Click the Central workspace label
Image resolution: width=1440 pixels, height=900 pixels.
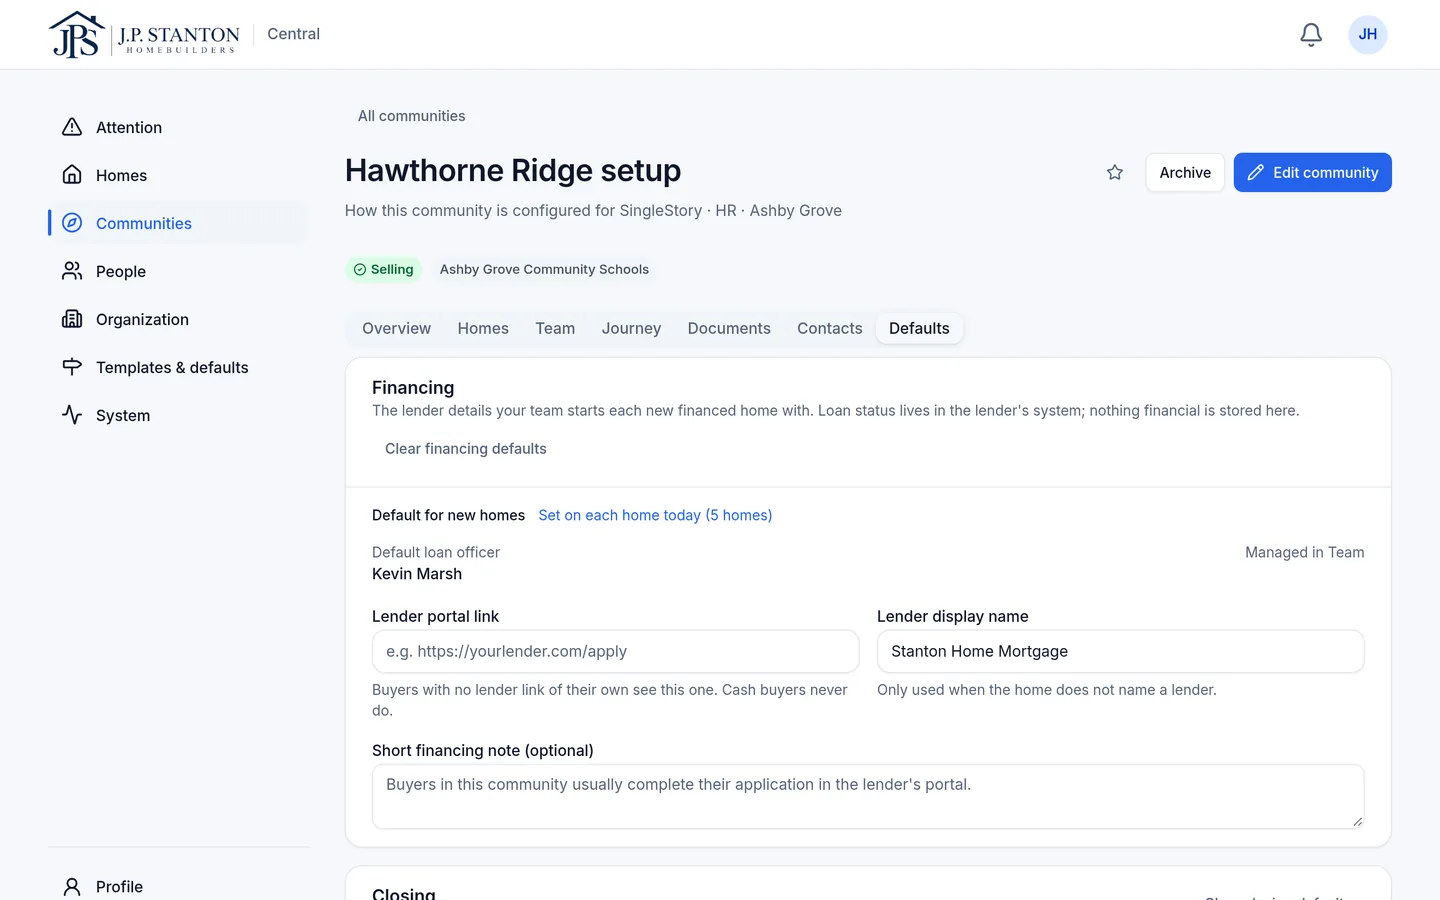[293, 34]
